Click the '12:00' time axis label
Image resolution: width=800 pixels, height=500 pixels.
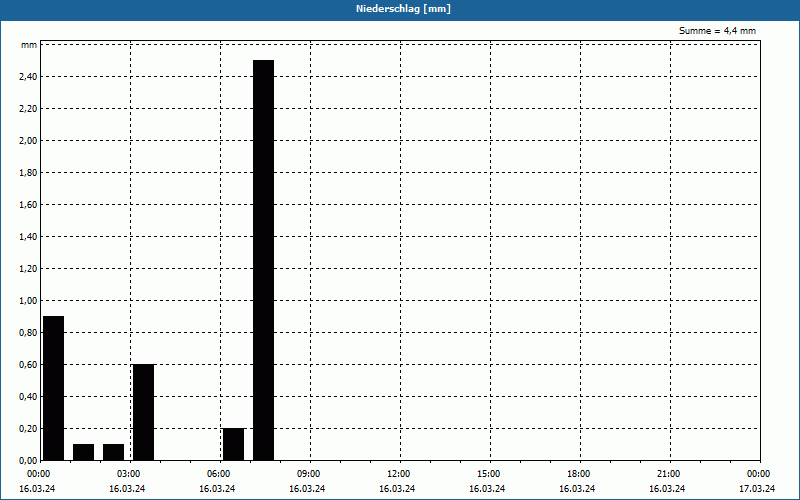click(x=398, y=474)
